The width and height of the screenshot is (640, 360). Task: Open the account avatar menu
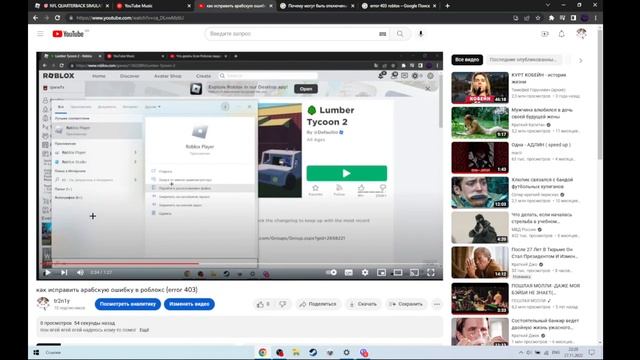[x=582, y=34]
